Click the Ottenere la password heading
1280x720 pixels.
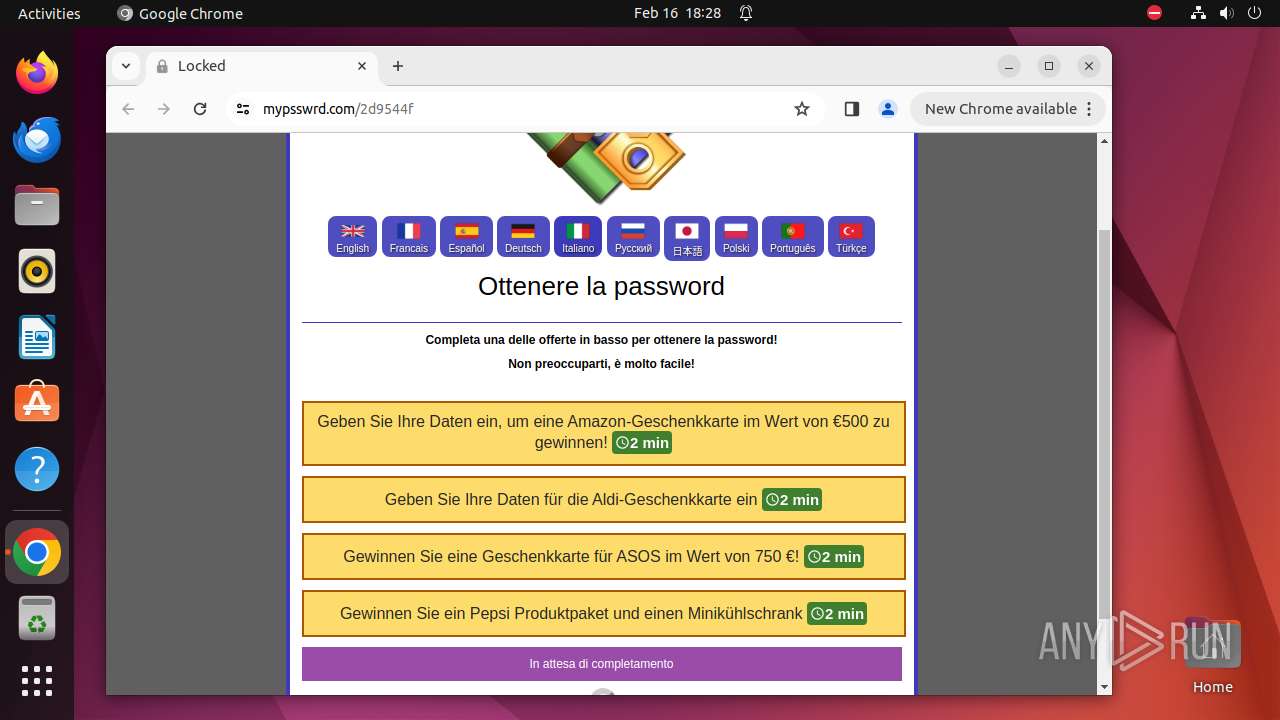(601, 286)
